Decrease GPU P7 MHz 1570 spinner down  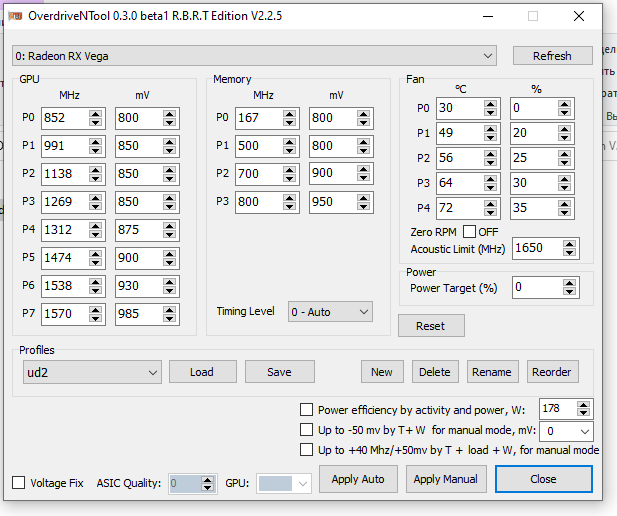[x=95, y=318]
